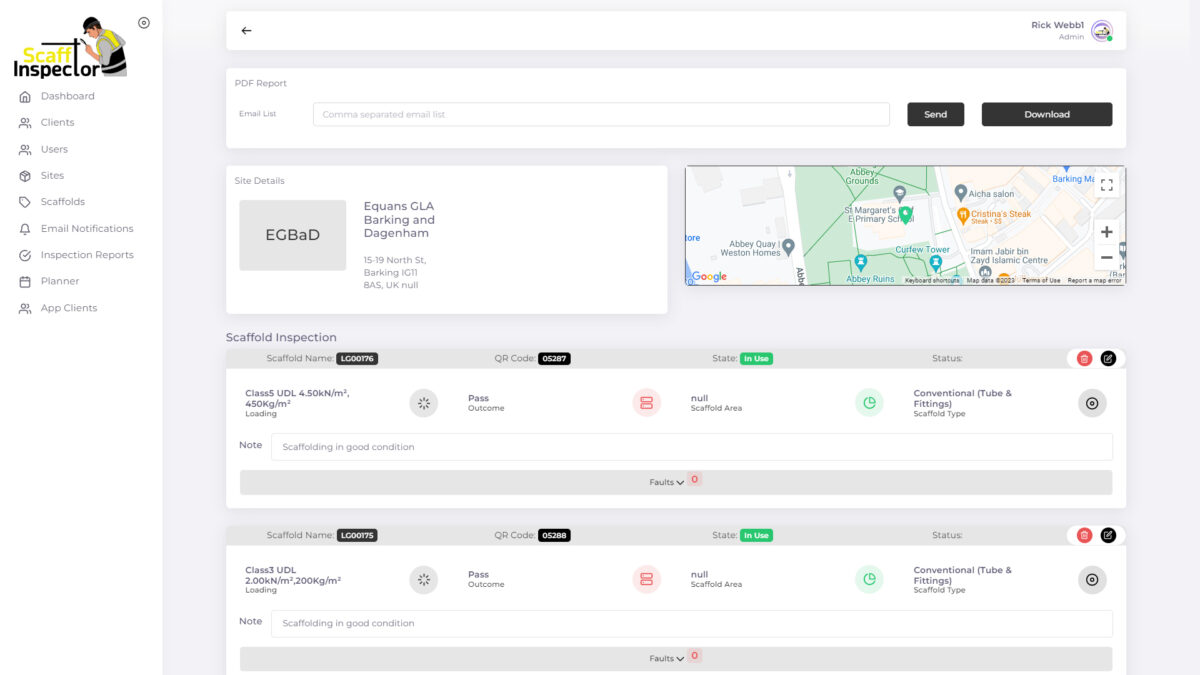Click the email list input field
The width and height of the screenshot is (1200, 675).
point(601,114)
